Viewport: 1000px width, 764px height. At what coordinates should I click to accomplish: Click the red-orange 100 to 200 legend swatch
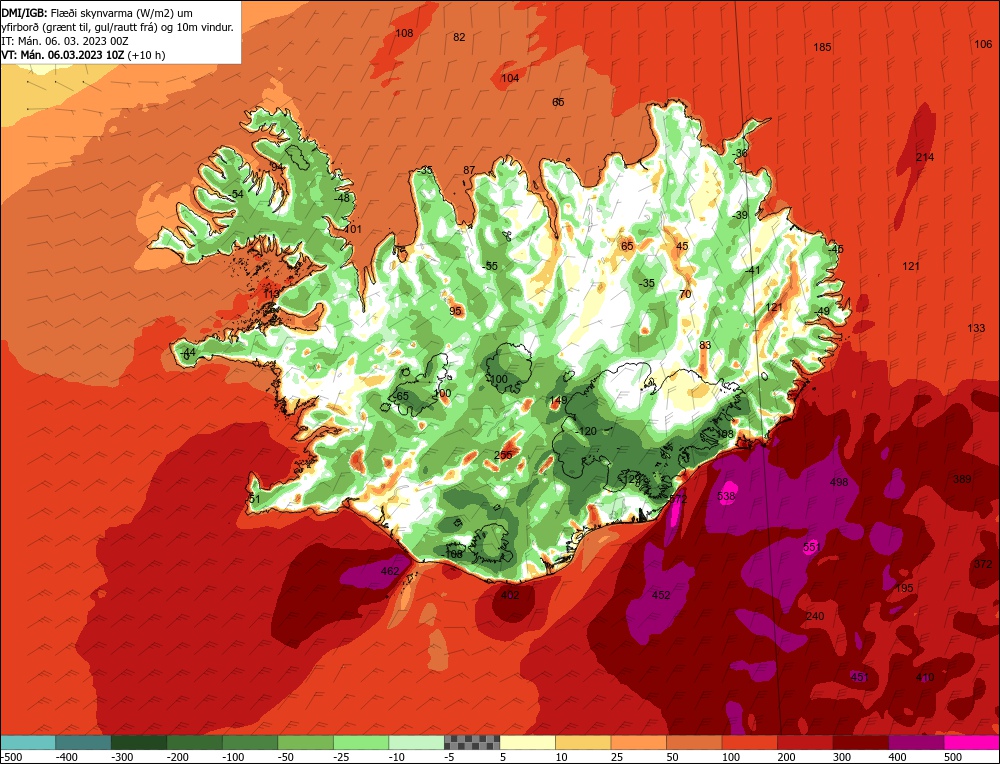point(749,742)
